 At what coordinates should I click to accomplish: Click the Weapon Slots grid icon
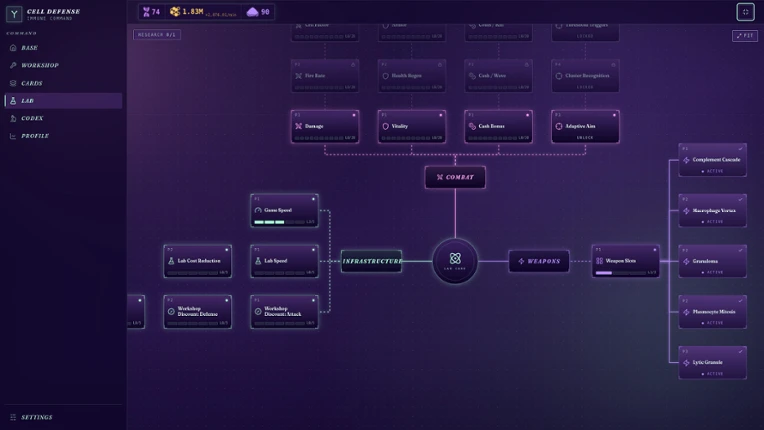600,261
